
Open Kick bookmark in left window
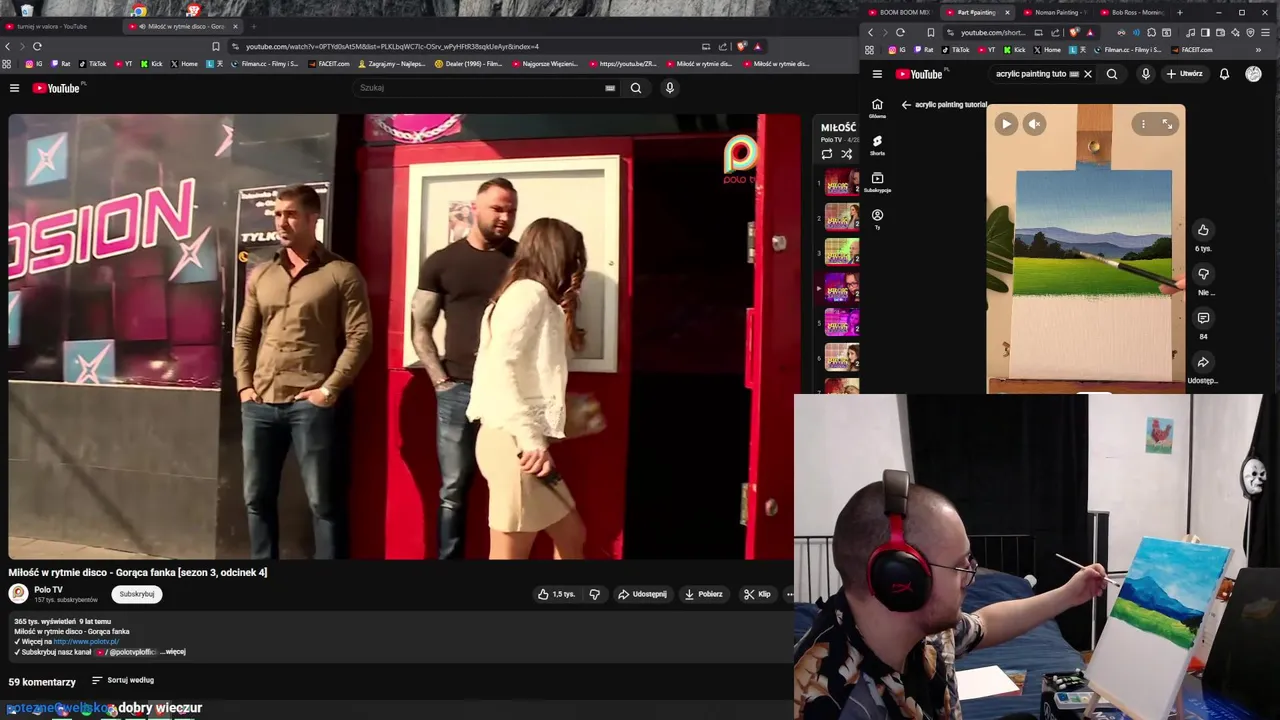(x=151, y=64)
